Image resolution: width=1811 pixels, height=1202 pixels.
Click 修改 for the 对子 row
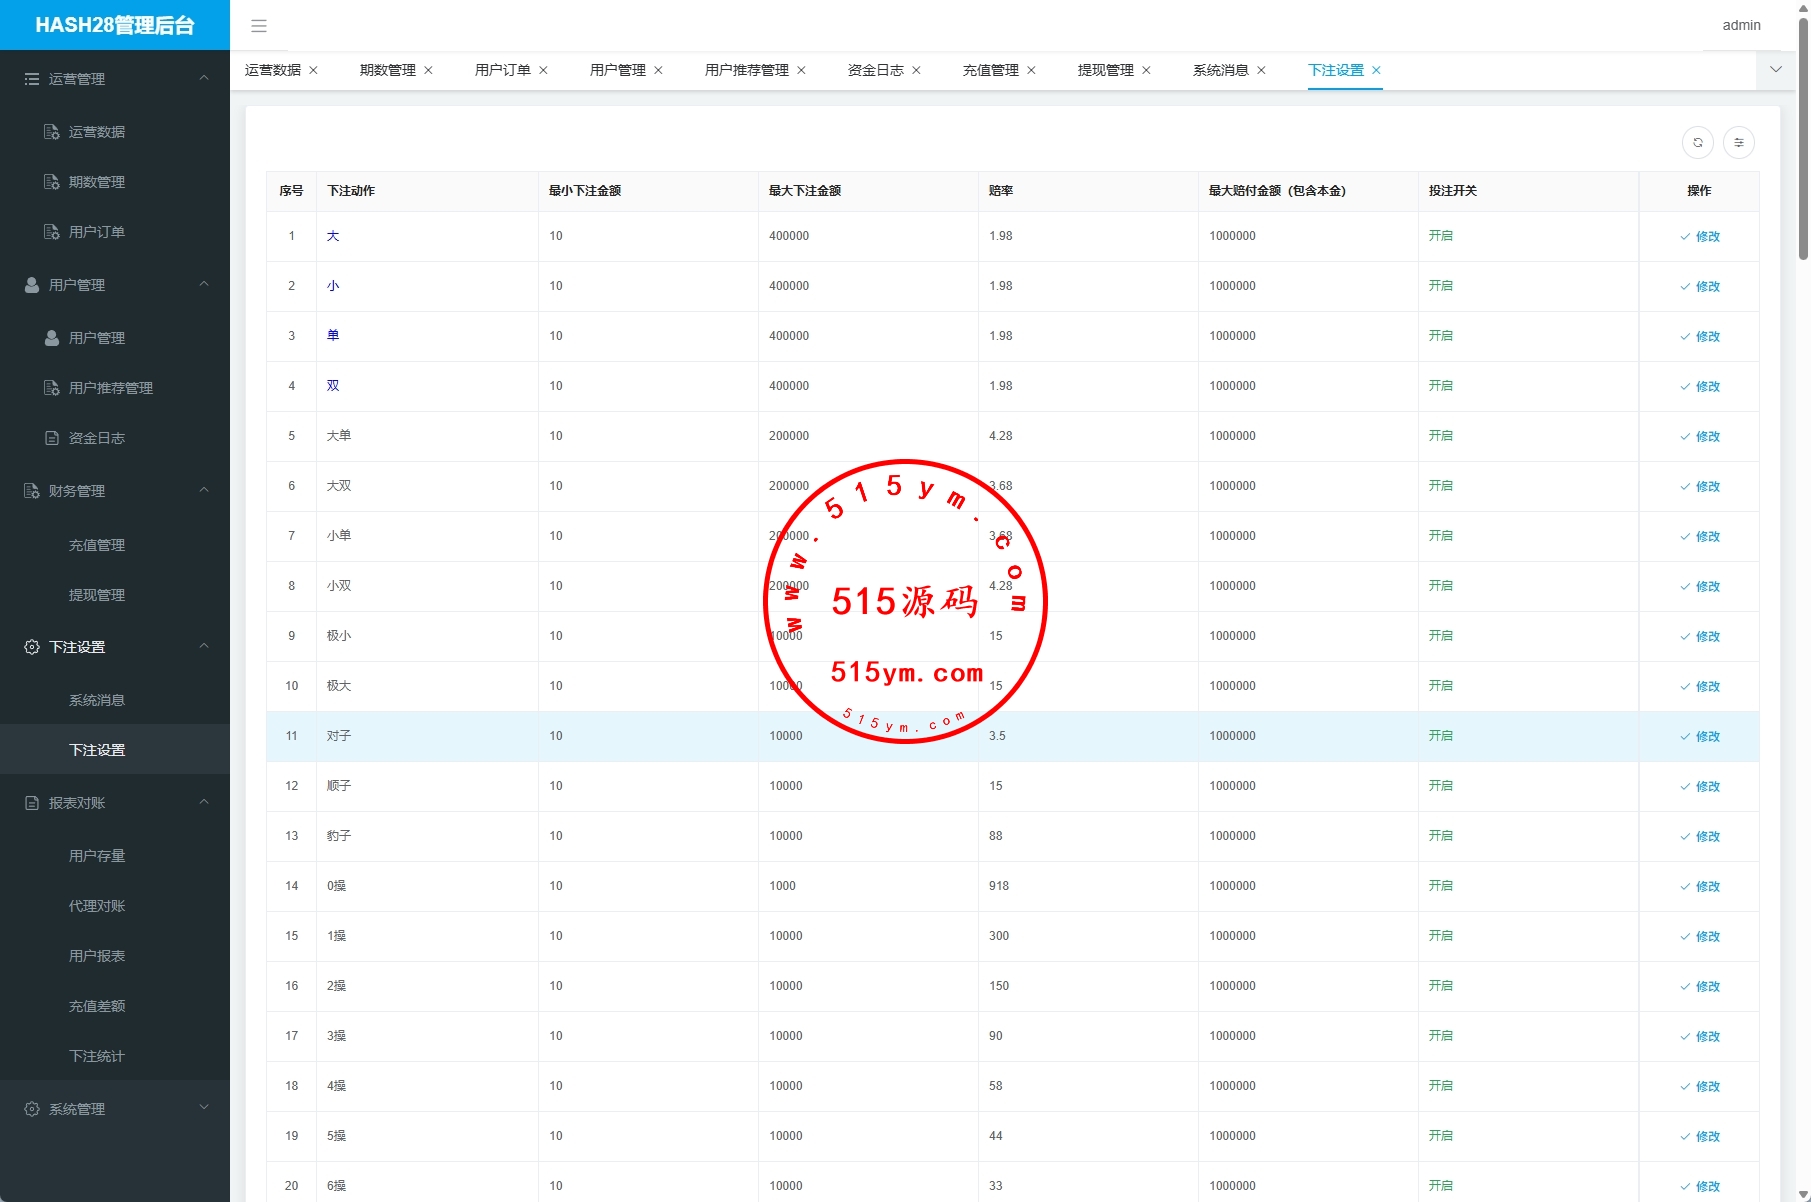click(x=1700, y=737)
